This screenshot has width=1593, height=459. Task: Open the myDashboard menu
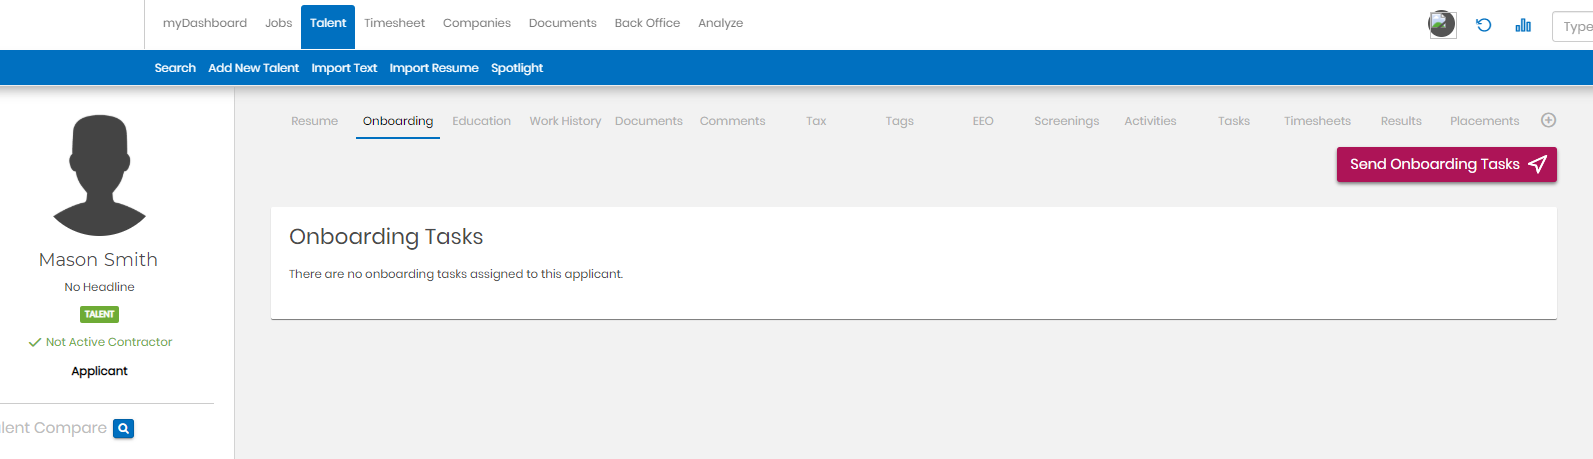tap(205, 23)
